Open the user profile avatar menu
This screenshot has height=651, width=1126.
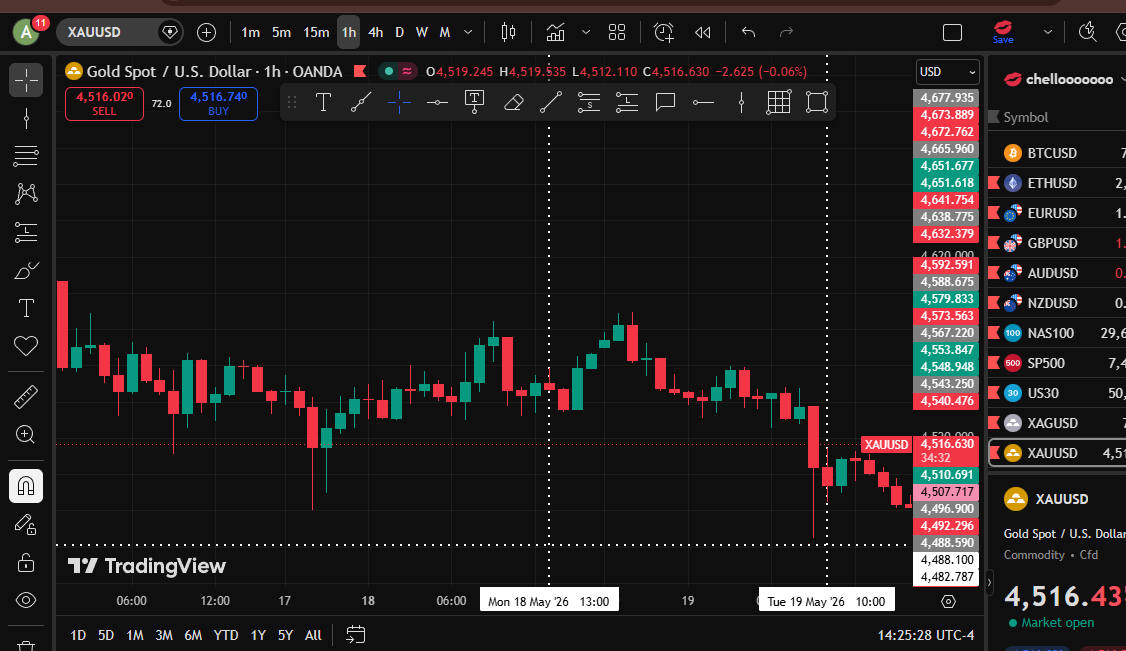coord(27,32)
